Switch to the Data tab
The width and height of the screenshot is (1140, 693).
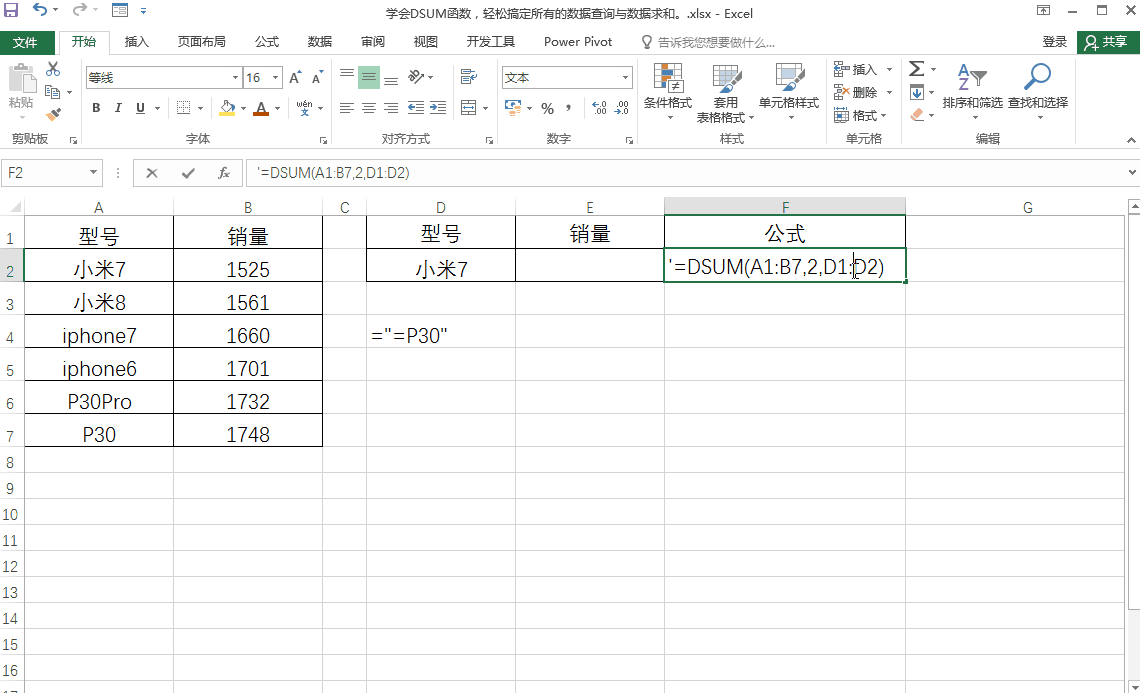tap(320, 41)
